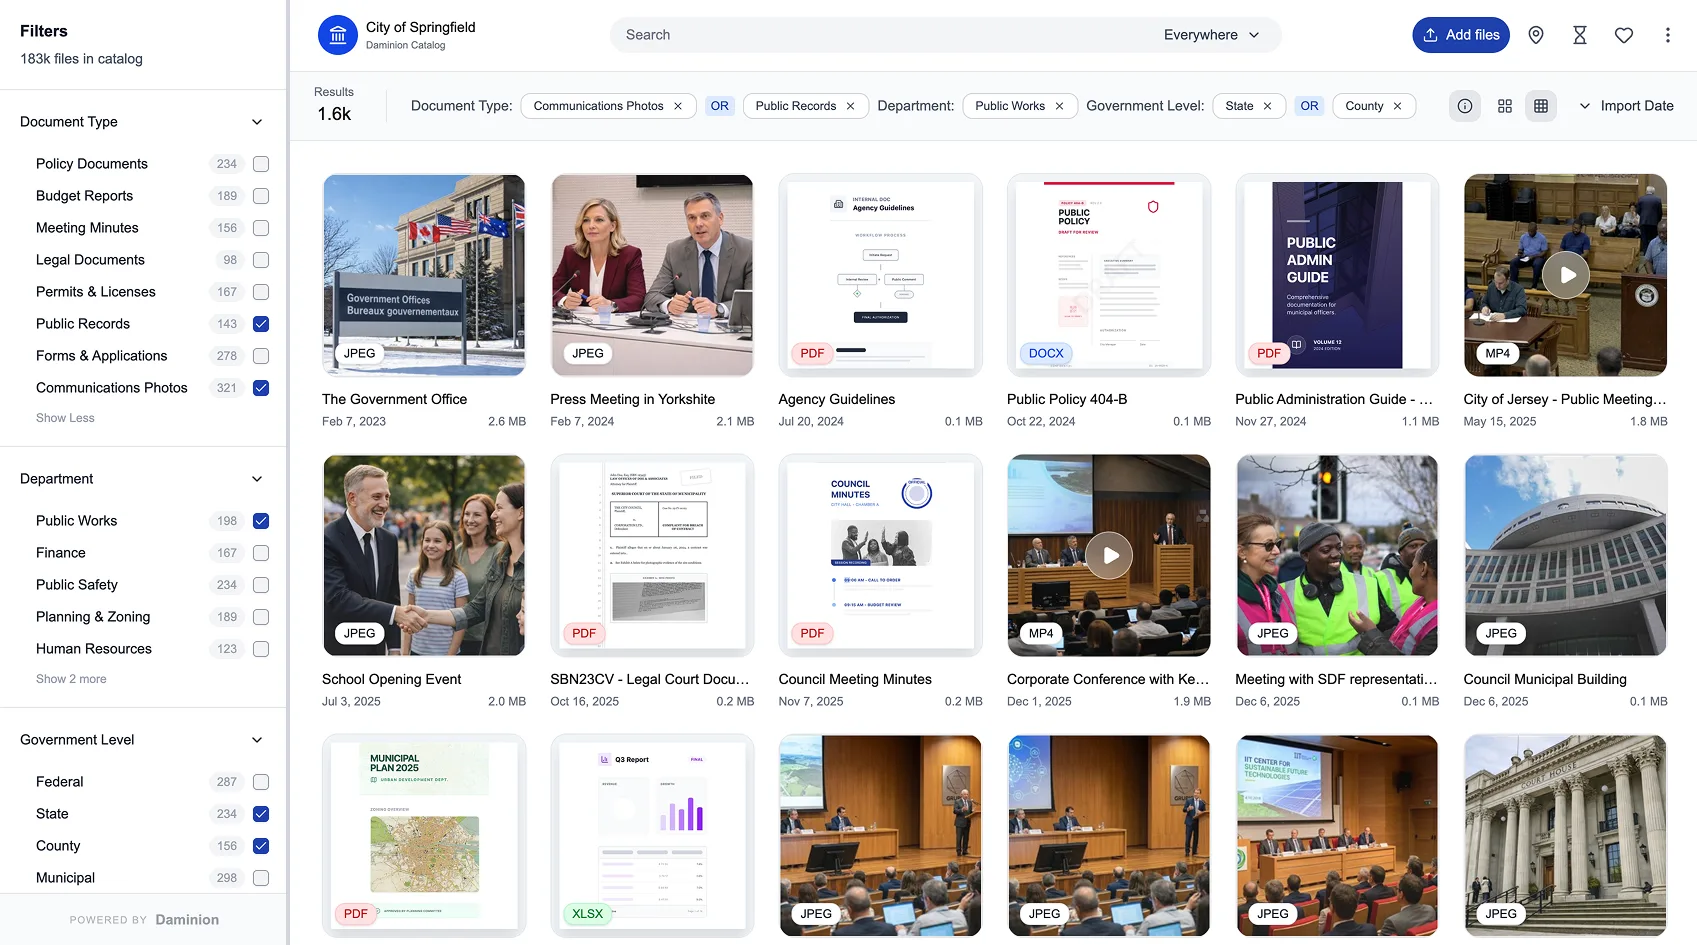Open the map location pin icon

[1536, 35]
